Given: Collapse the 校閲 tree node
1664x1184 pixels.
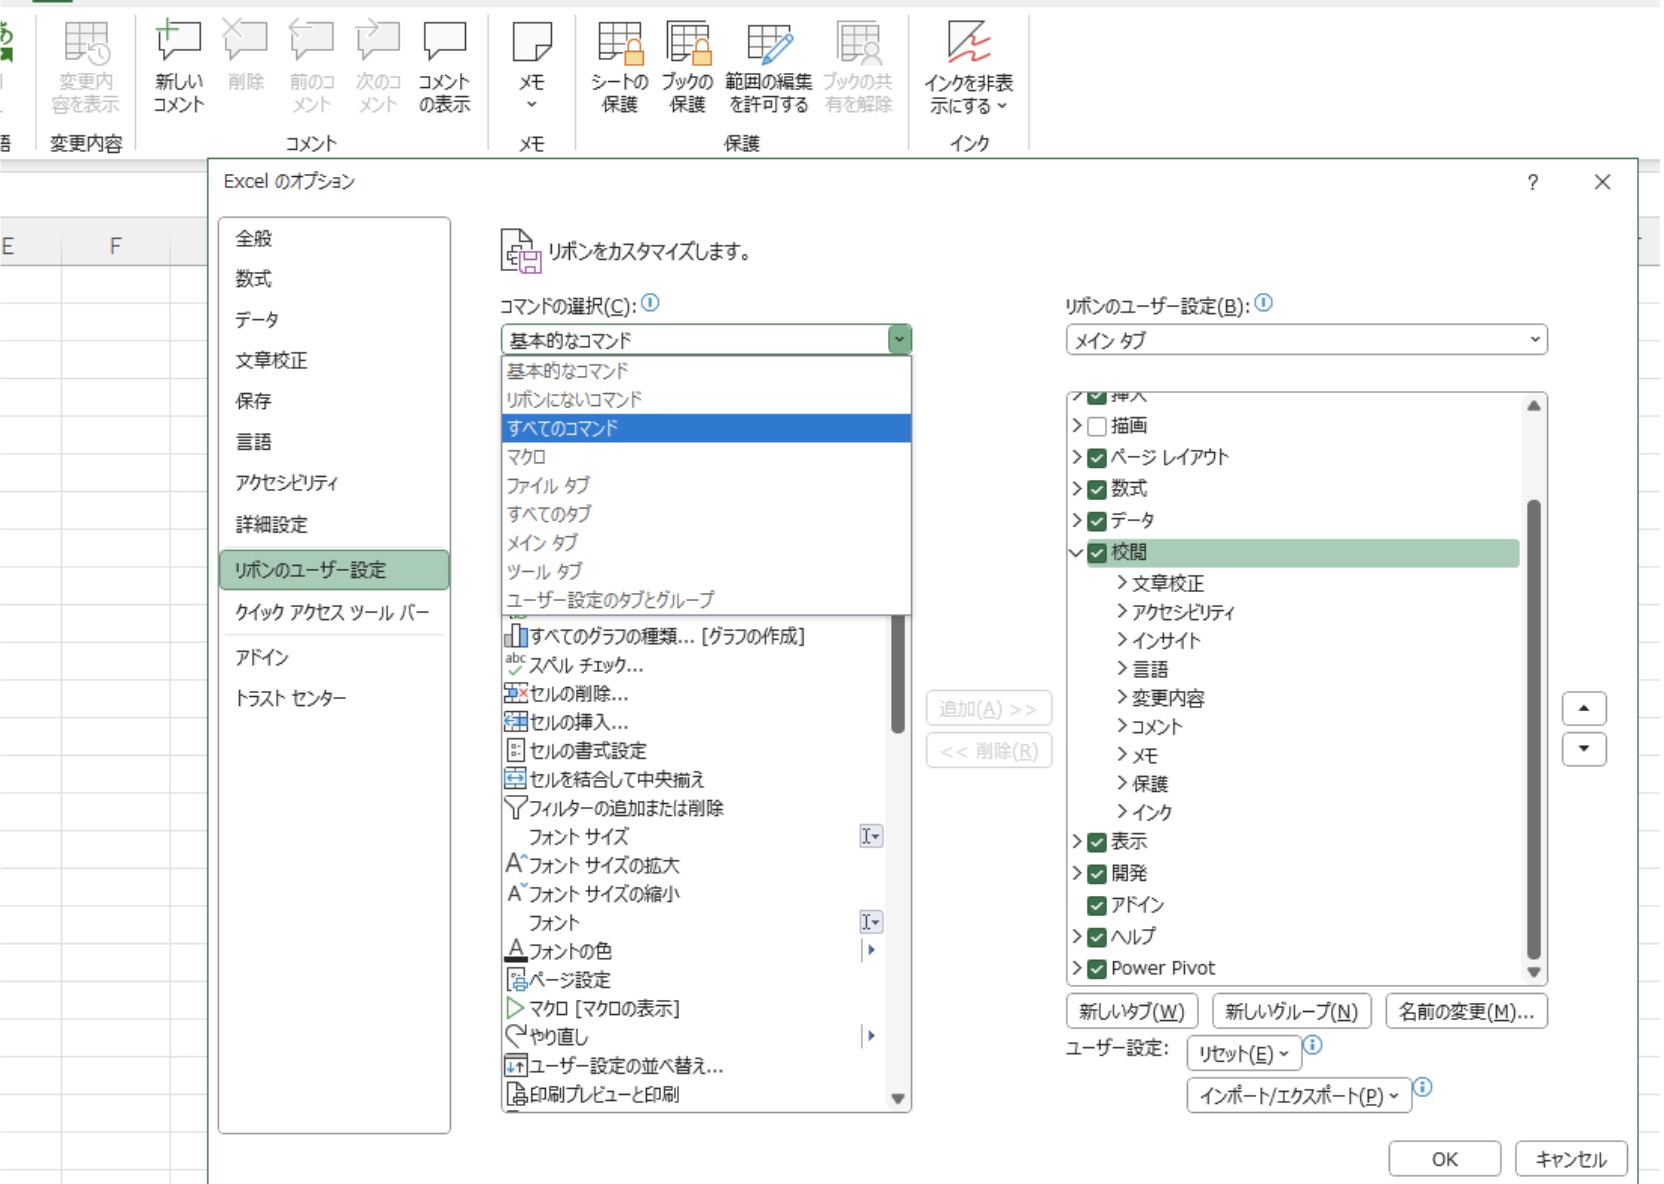Looking at the screenshot, I should tap(1076, 552).
